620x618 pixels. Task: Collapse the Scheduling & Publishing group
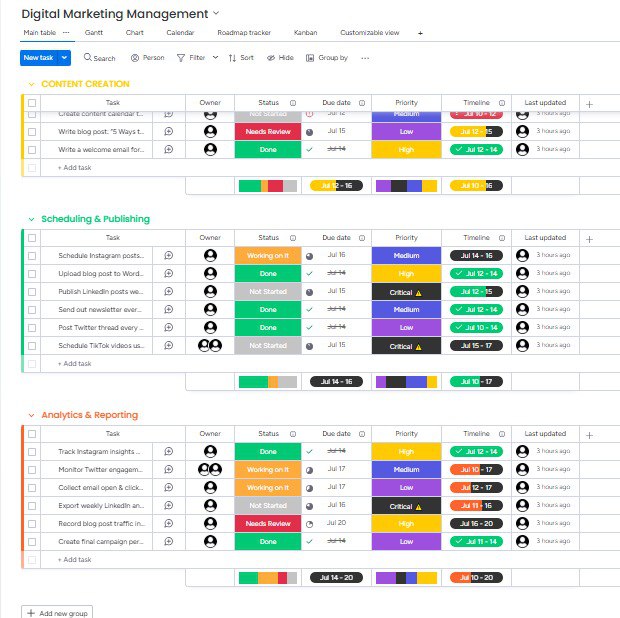point(32,219)
